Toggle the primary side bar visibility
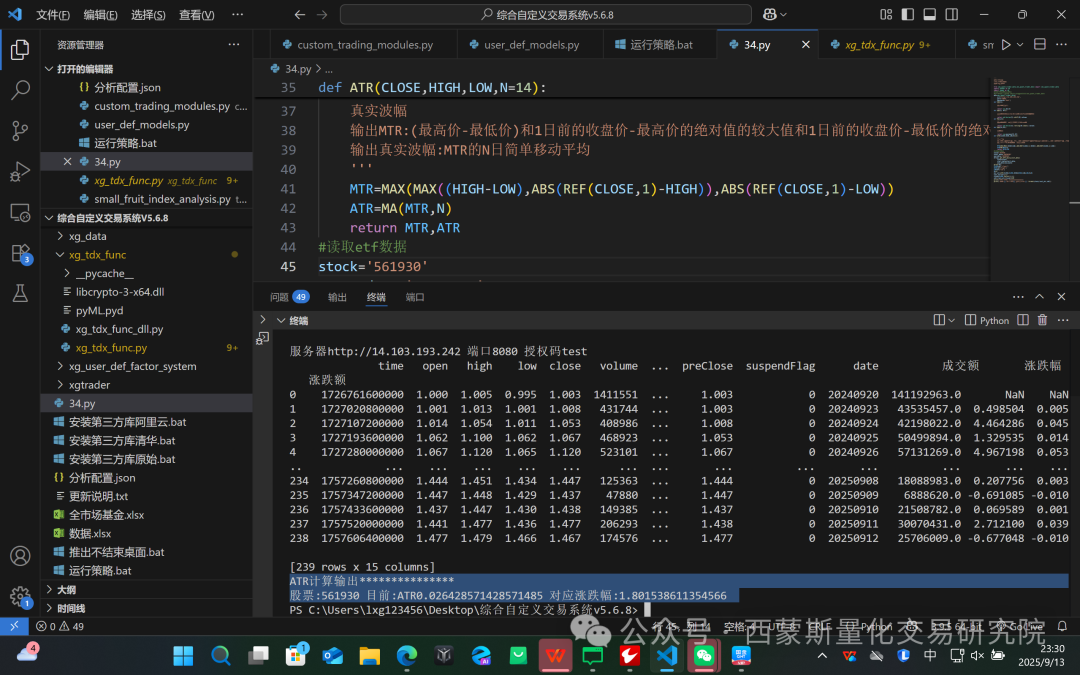The image size is (1080, 675). point(908,14)
